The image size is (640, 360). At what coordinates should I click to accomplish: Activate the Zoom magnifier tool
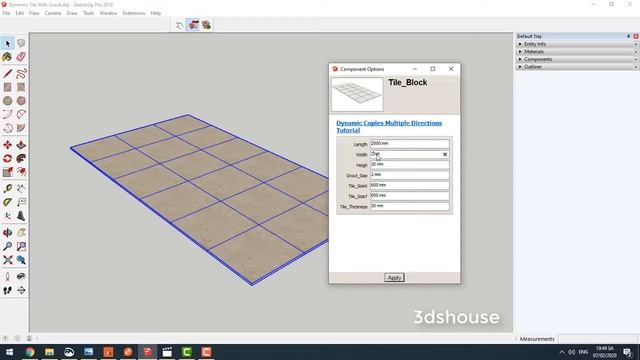(x=7, y=246)
